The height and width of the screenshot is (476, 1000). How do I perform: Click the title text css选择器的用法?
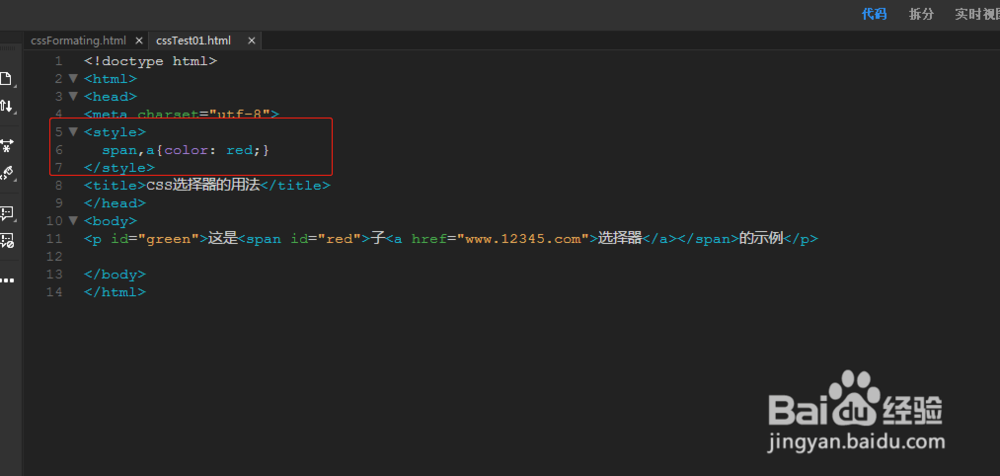pos(204,185)
